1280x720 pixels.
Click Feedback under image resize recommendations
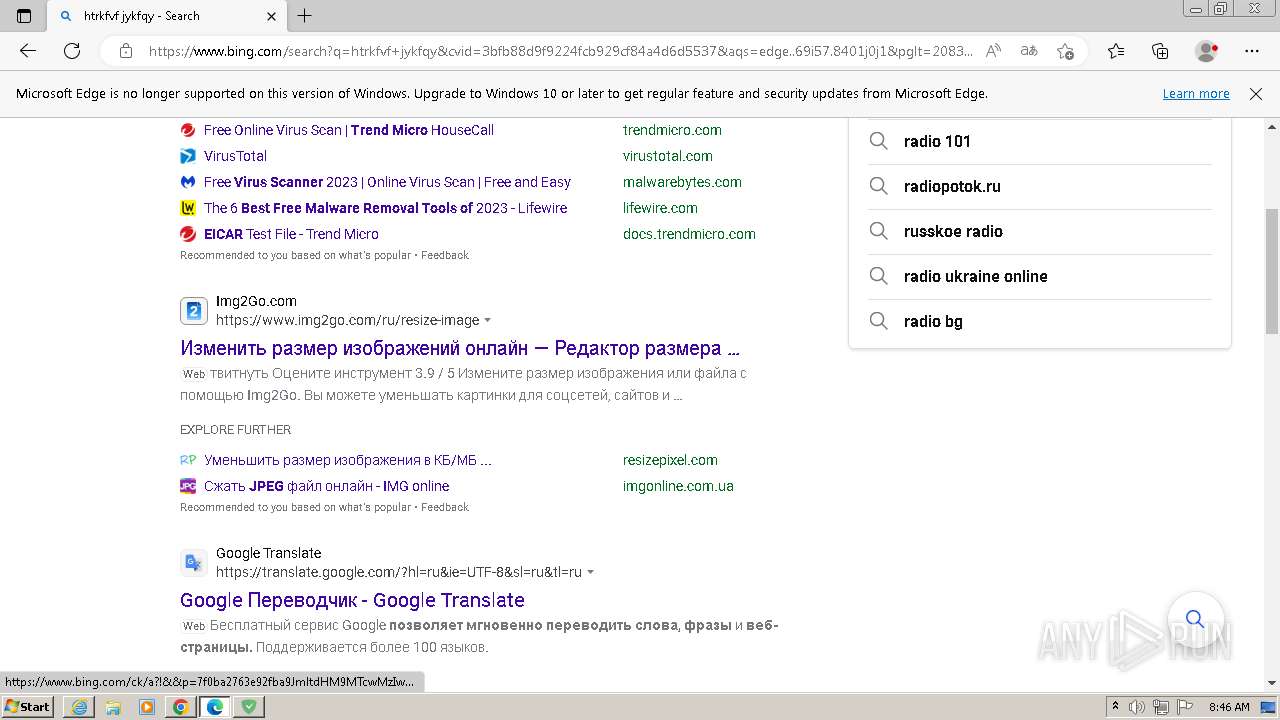coord(445,507)
